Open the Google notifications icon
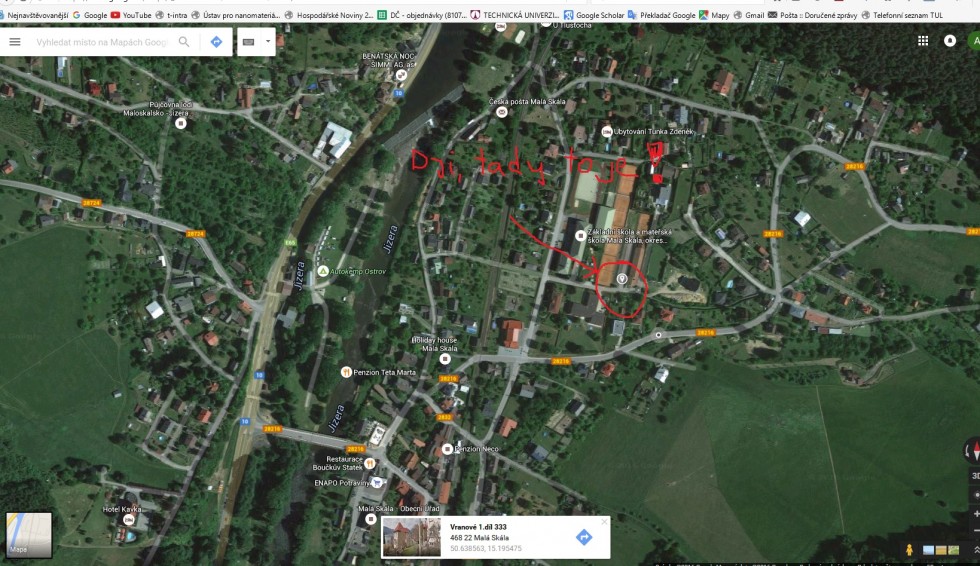The image size is (980, 566). pyautogui.click(x=948, y=41)
